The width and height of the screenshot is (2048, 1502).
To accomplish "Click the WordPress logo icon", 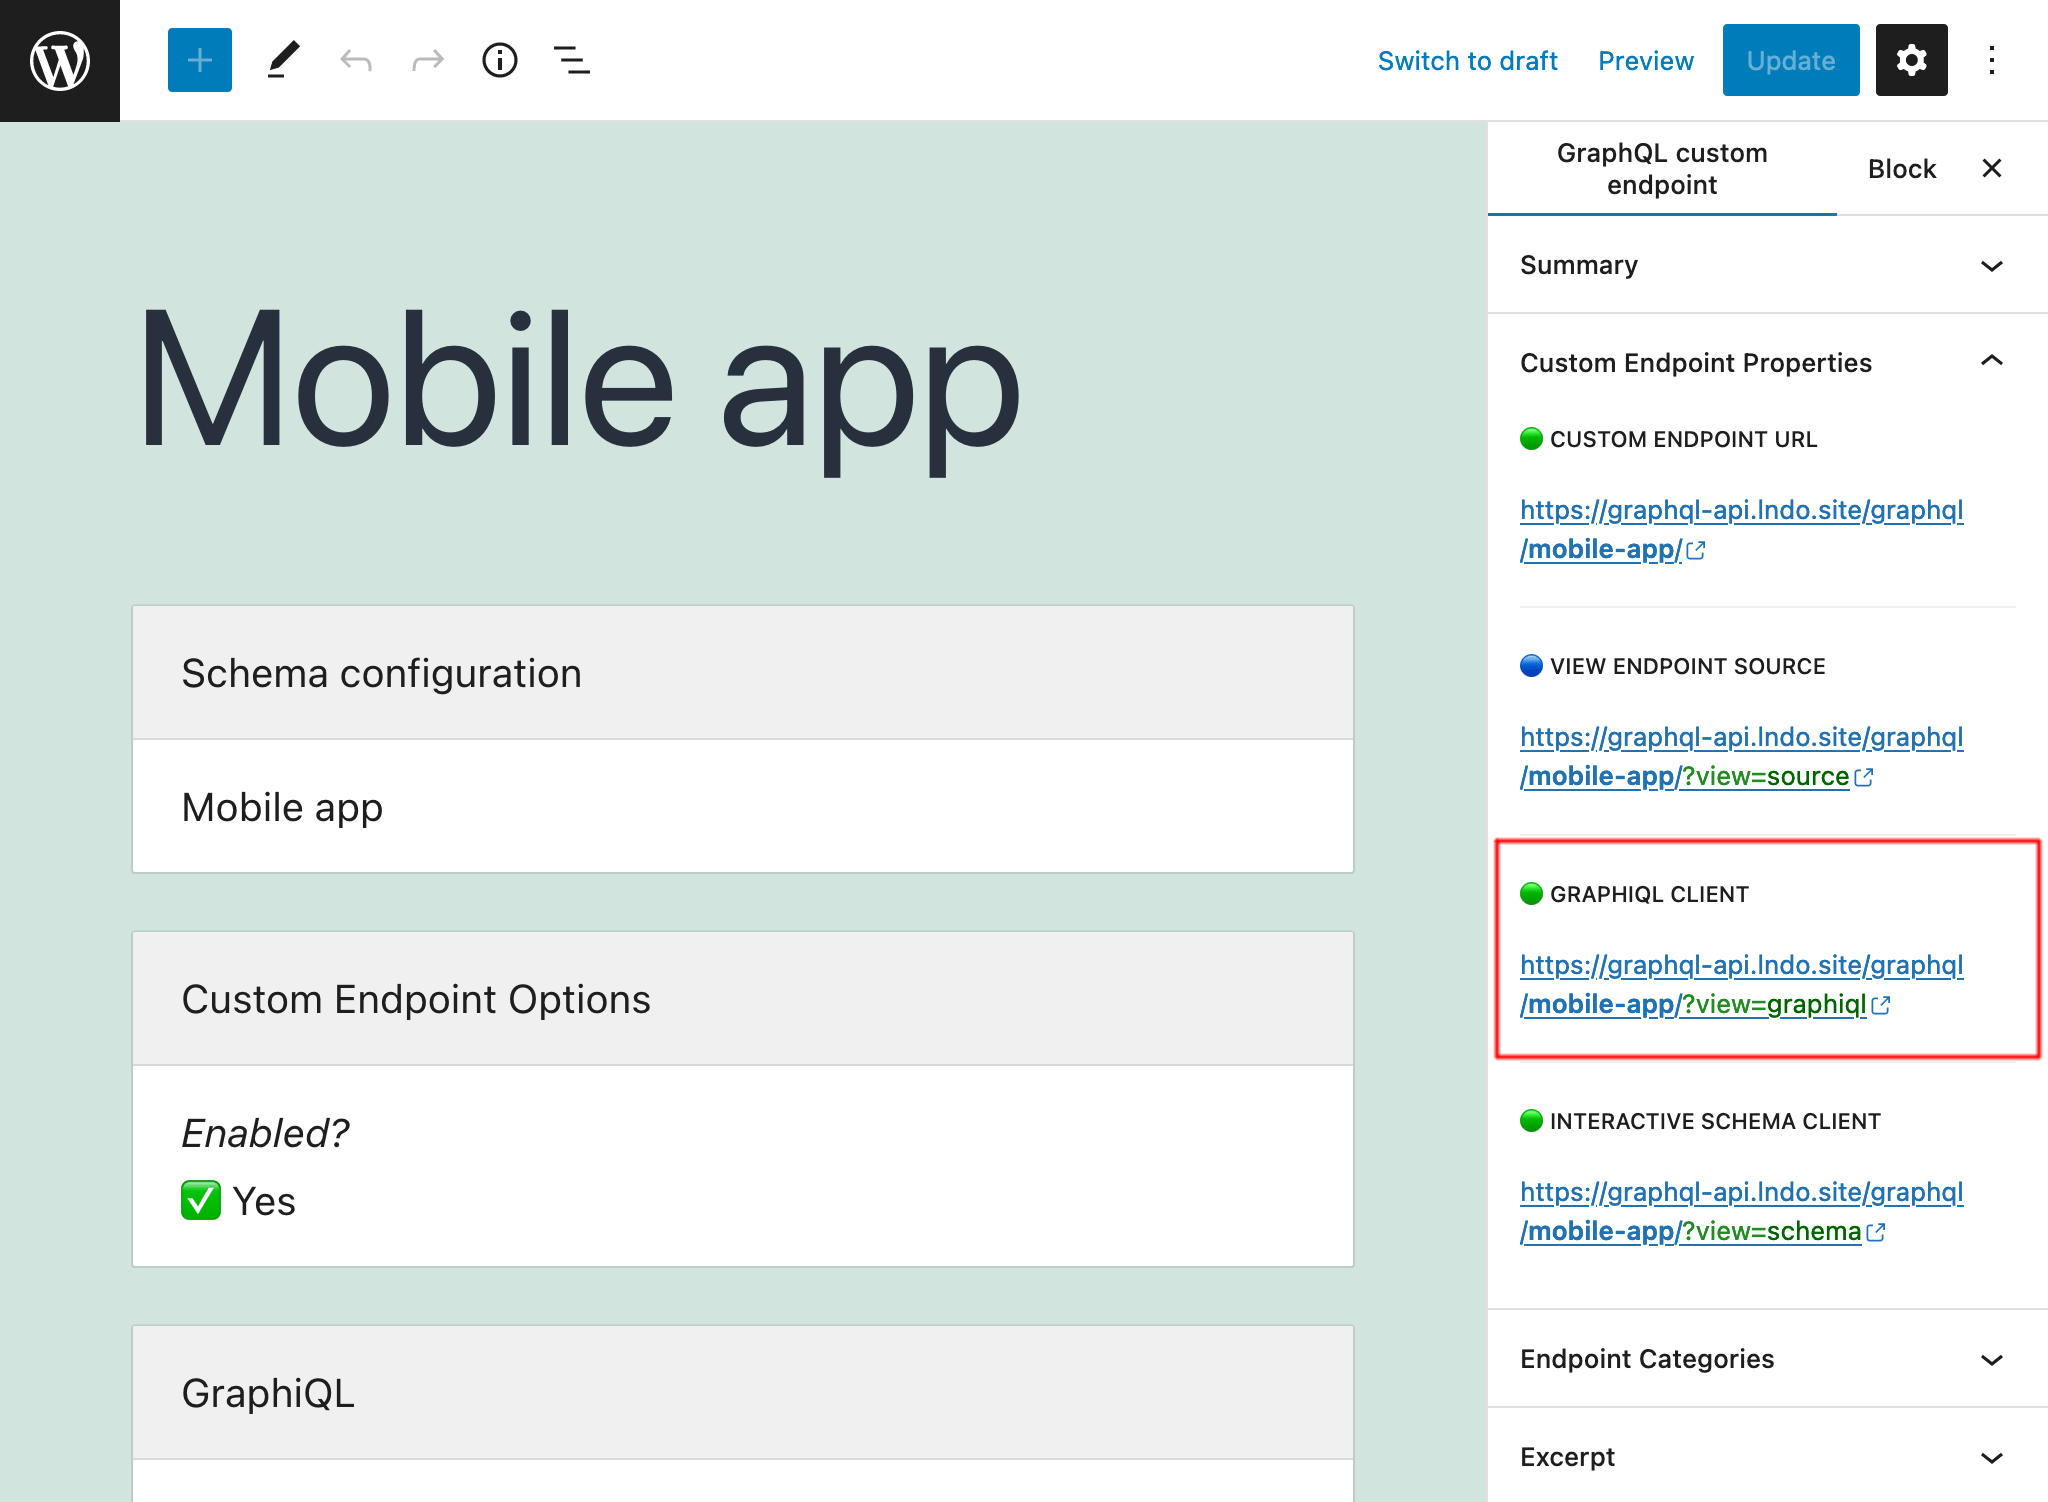I will (x=59, y=59).
